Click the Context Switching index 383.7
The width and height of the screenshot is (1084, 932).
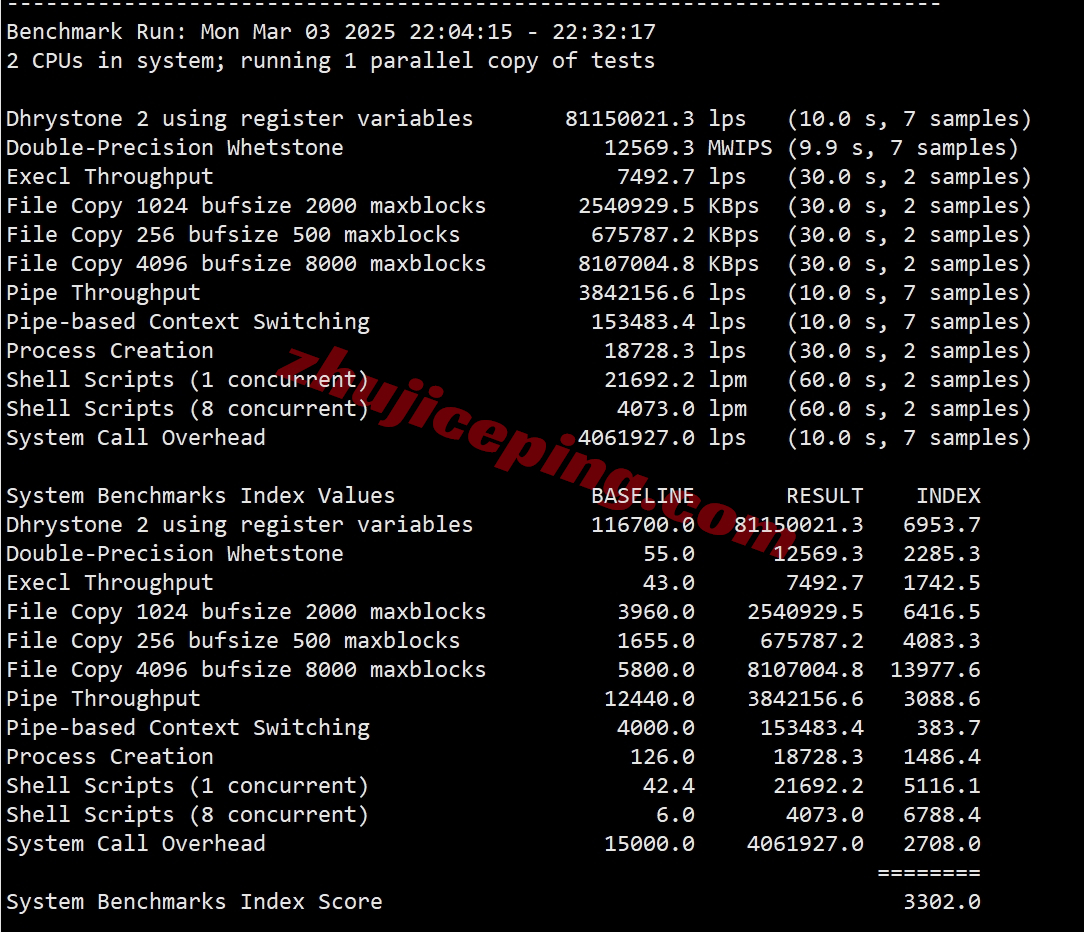click(x=948, y=729)
